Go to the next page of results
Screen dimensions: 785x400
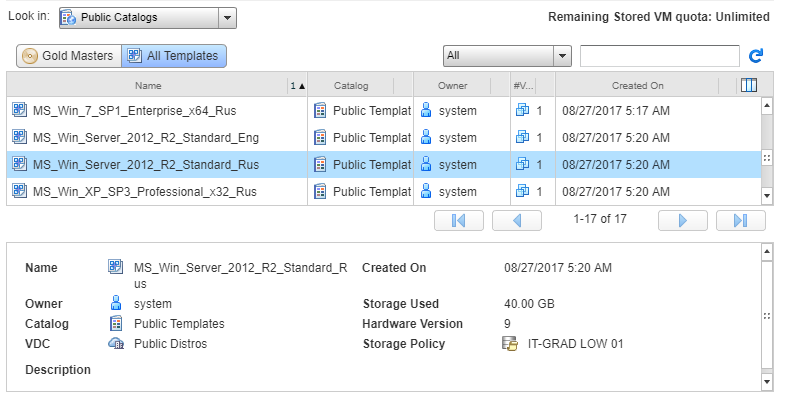click(682, 220)
